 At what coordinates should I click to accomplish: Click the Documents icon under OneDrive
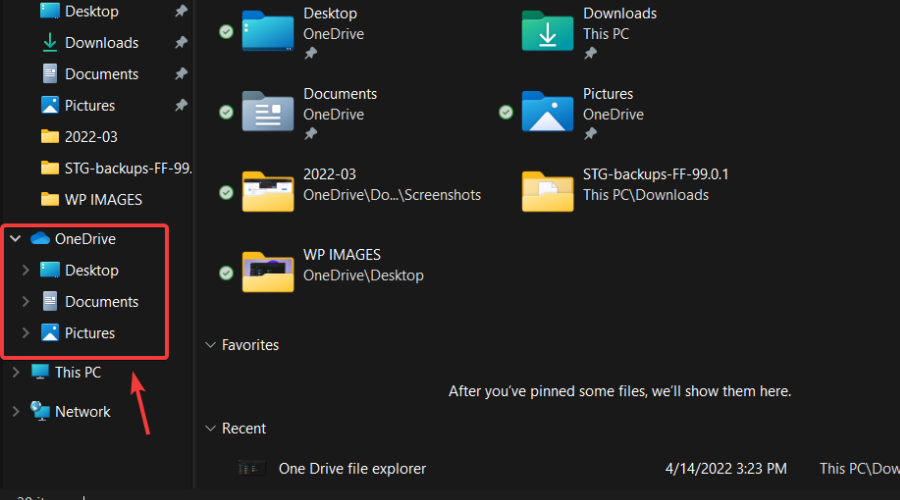[50, 301]
